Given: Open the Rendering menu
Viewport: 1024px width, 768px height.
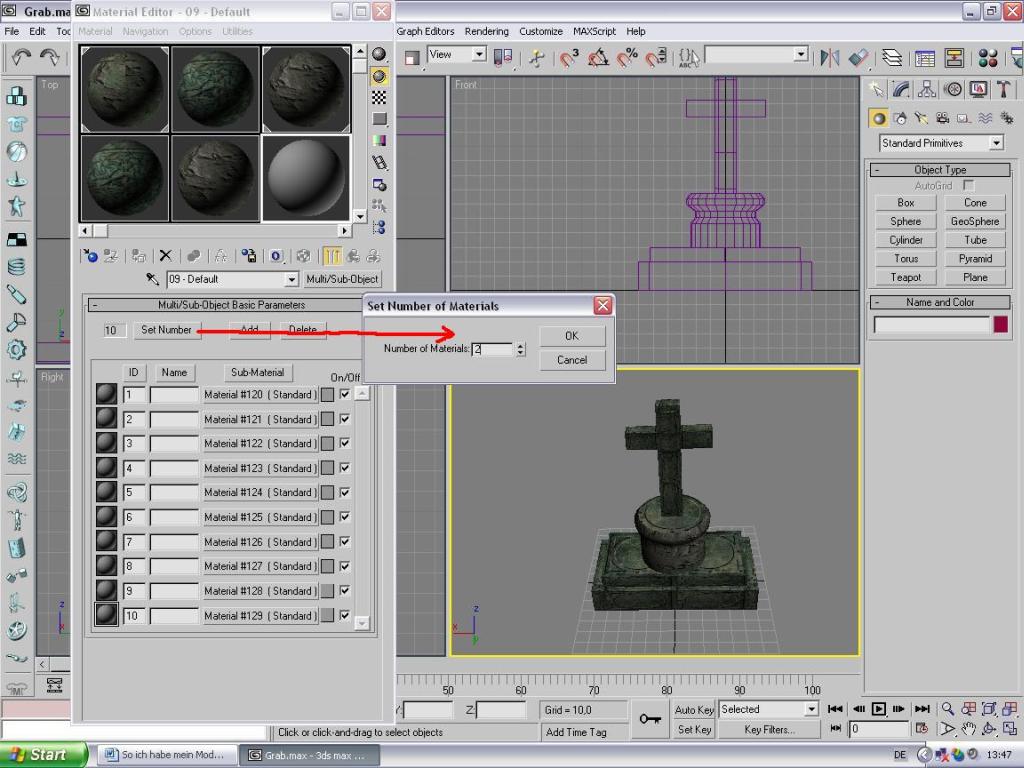Looking at the screenshot, I should [487, 31].
